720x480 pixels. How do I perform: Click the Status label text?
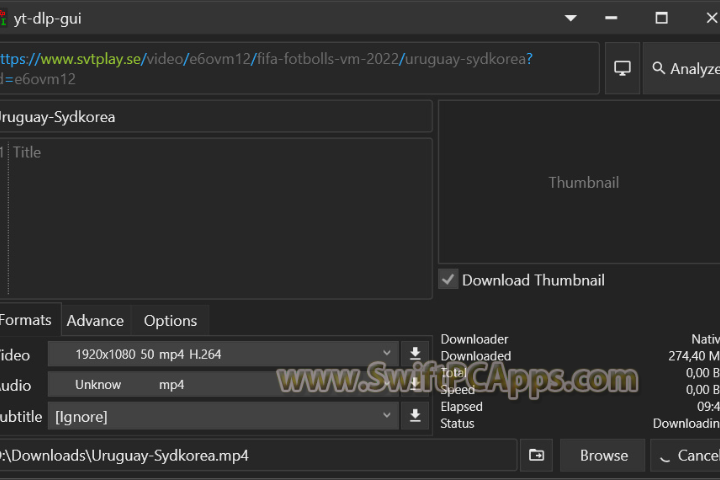tap(457, 423)
